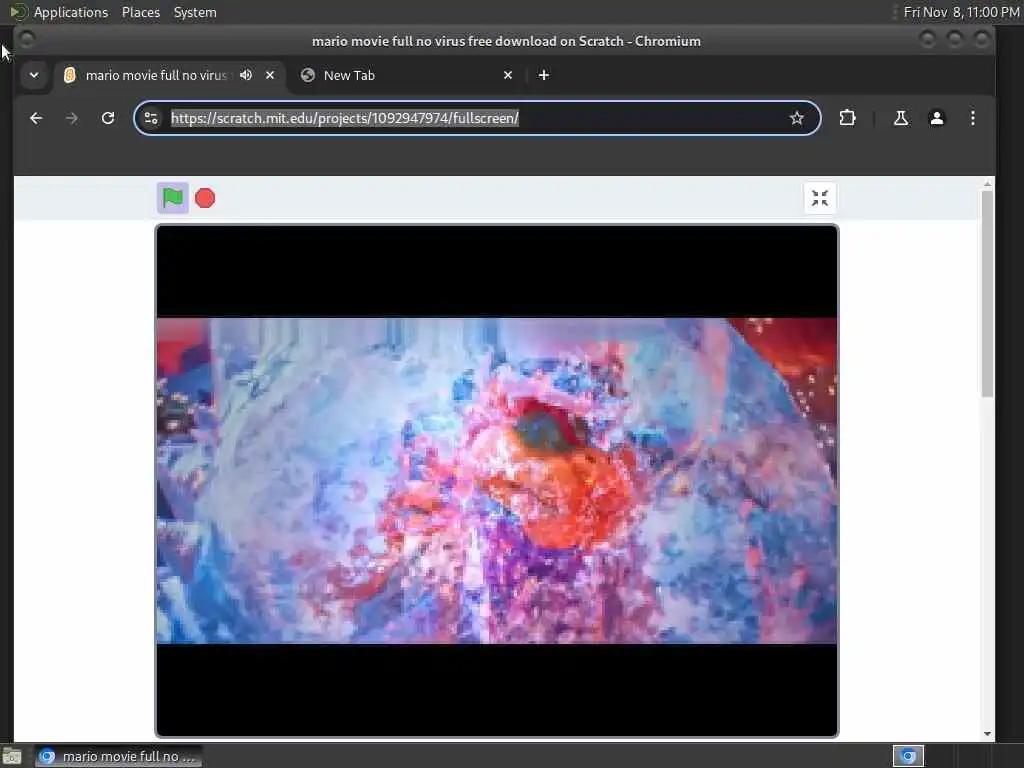Click the clock showing Fri Nov 8
This screenshot has height=768, width=1024.
click(961, 12)
